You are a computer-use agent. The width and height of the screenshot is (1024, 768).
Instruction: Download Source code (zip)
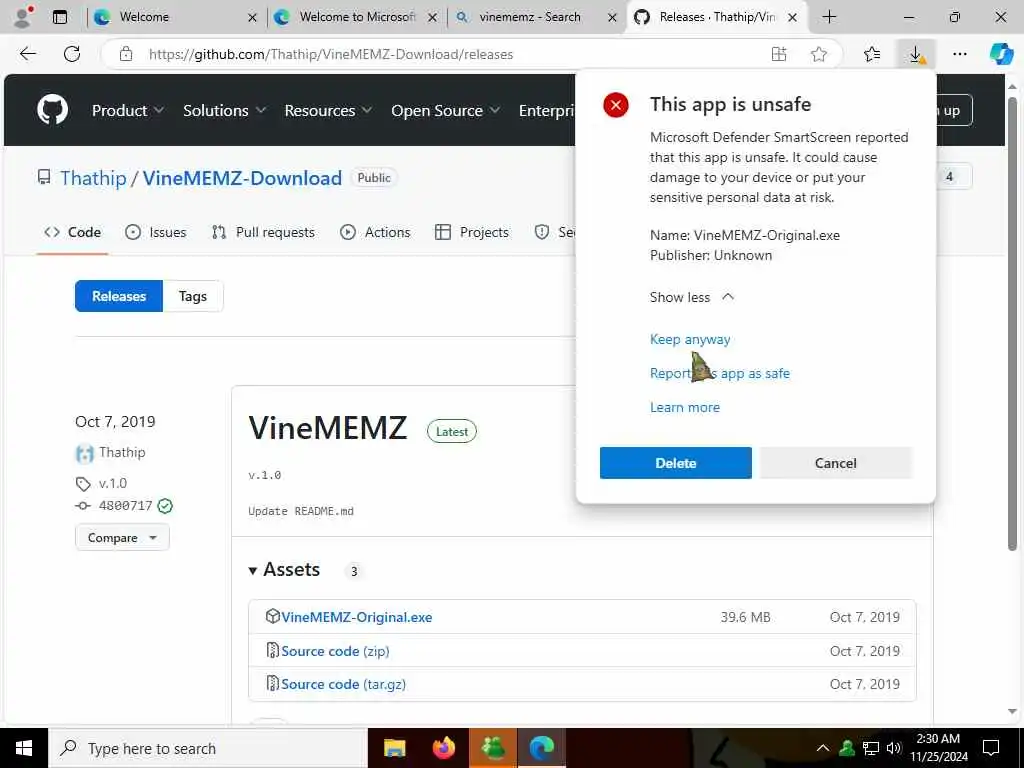[x=335, y=650]
